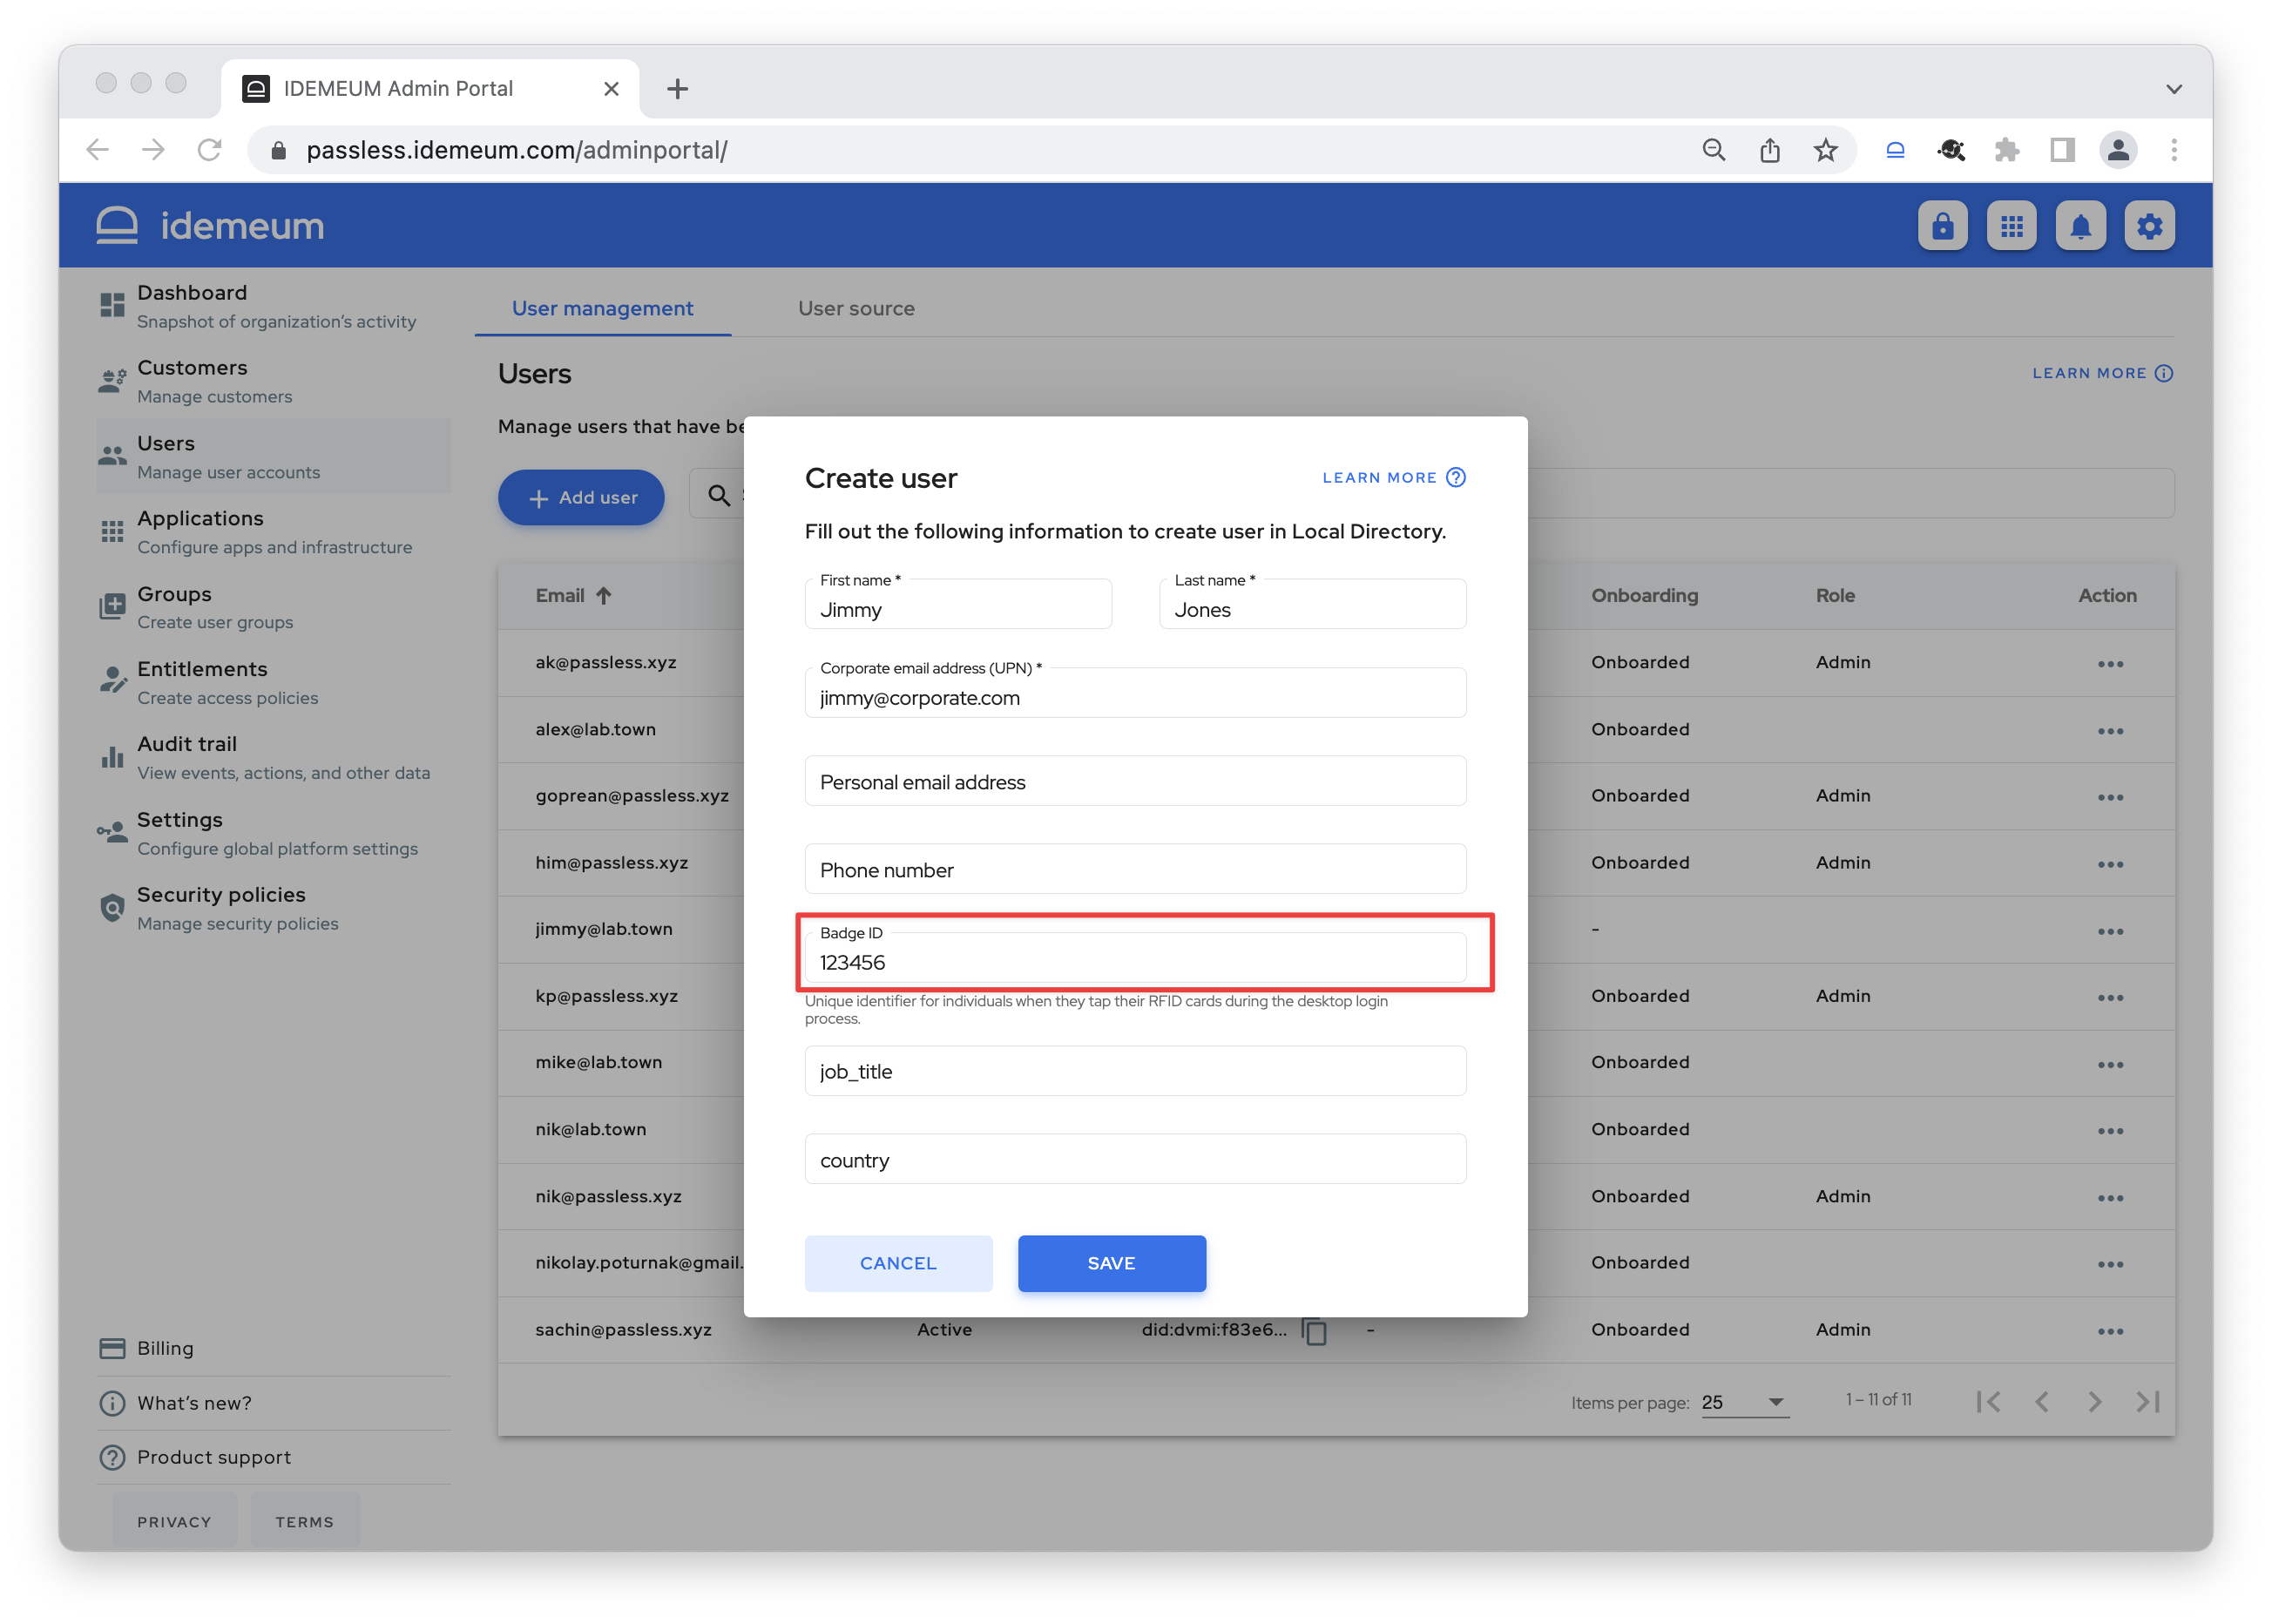Sort users table by Email column
The width and height of the screenshot is (2272, 1624).
click(573, 595)
